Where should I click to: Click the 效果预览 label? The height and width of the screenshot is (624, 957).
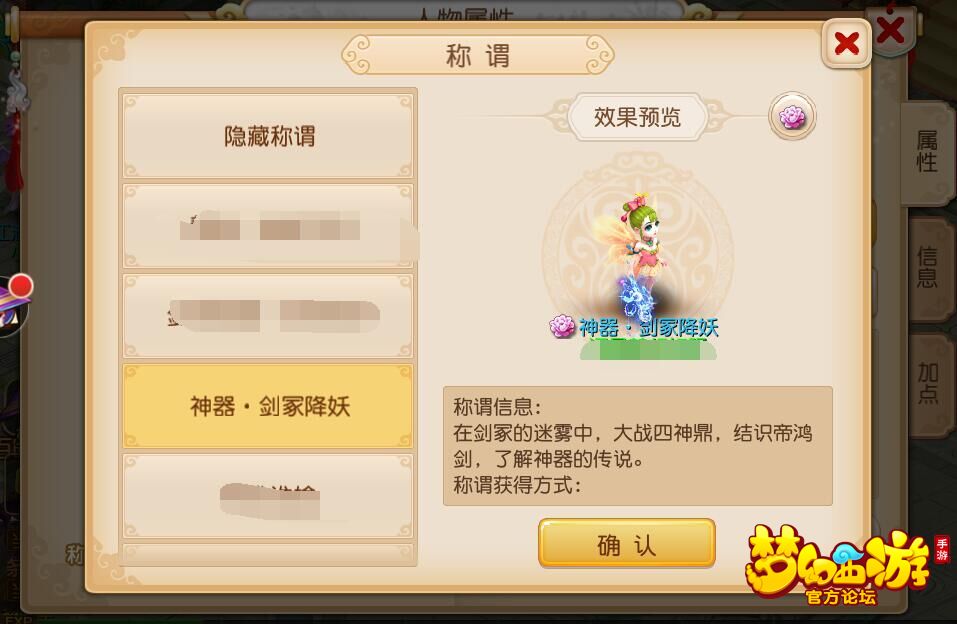(637, 117)
